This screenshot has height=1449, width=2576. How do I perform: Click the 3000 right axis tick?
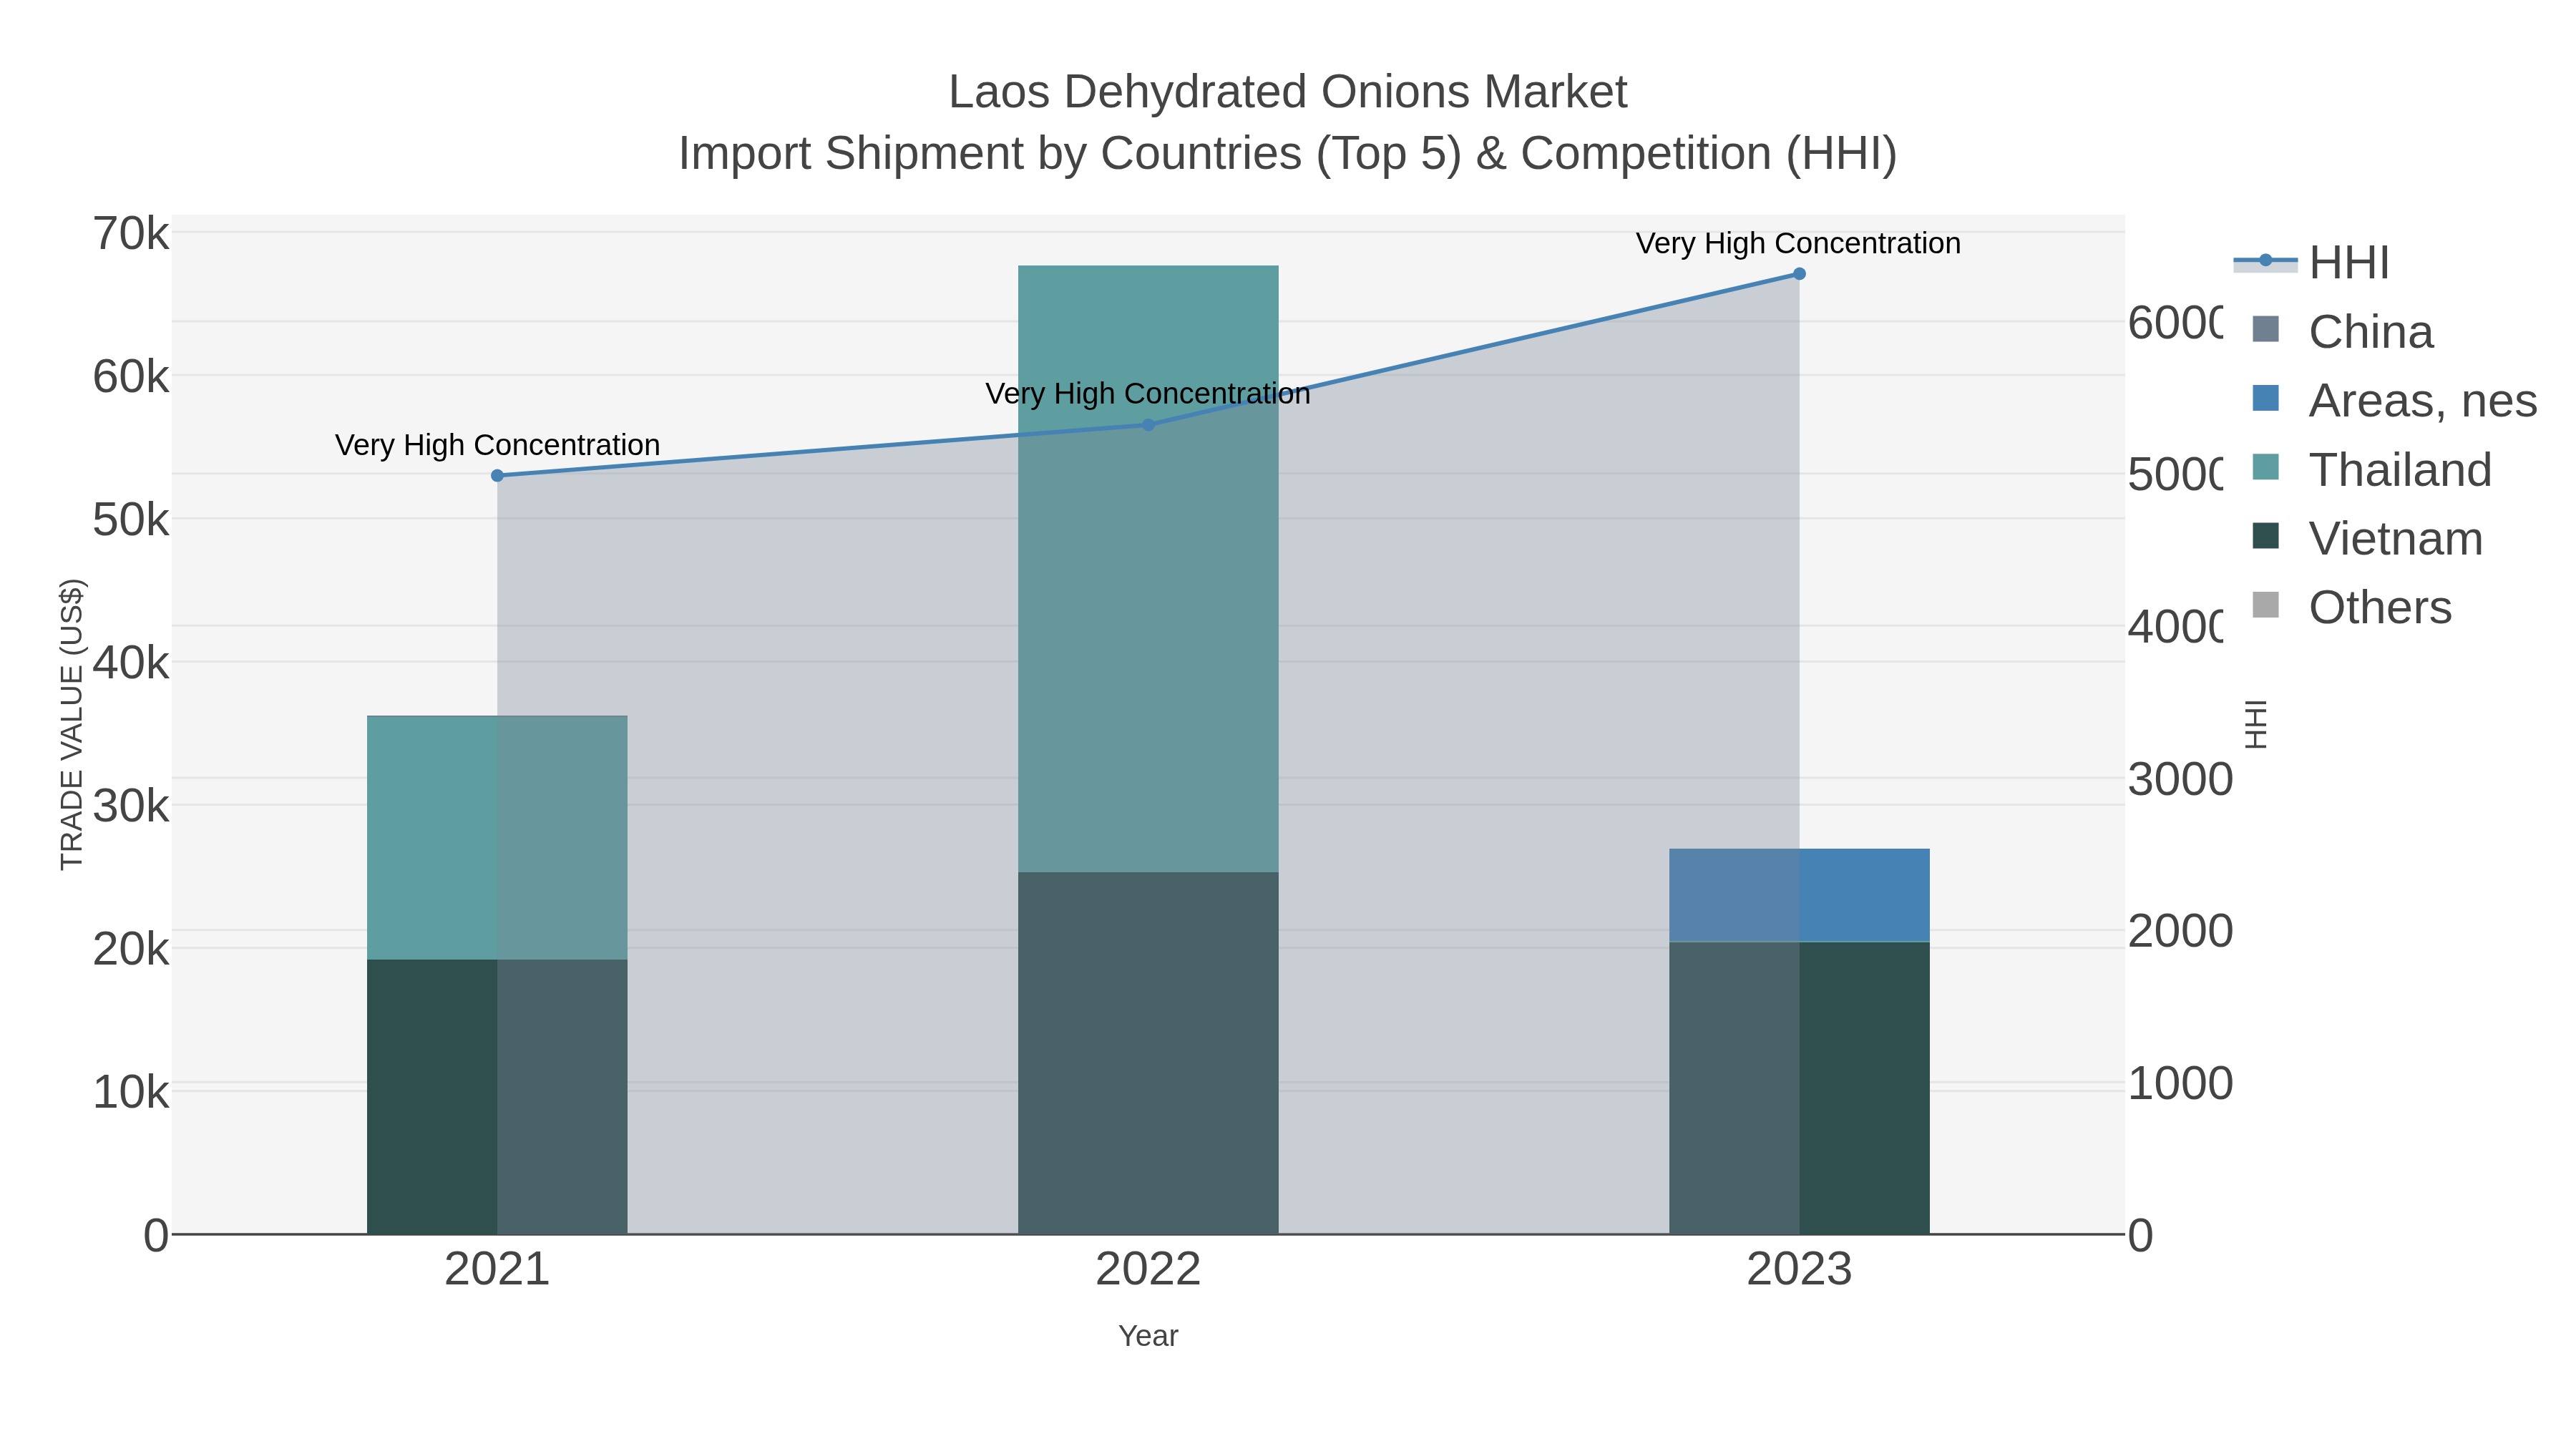tap(2180, 779)
